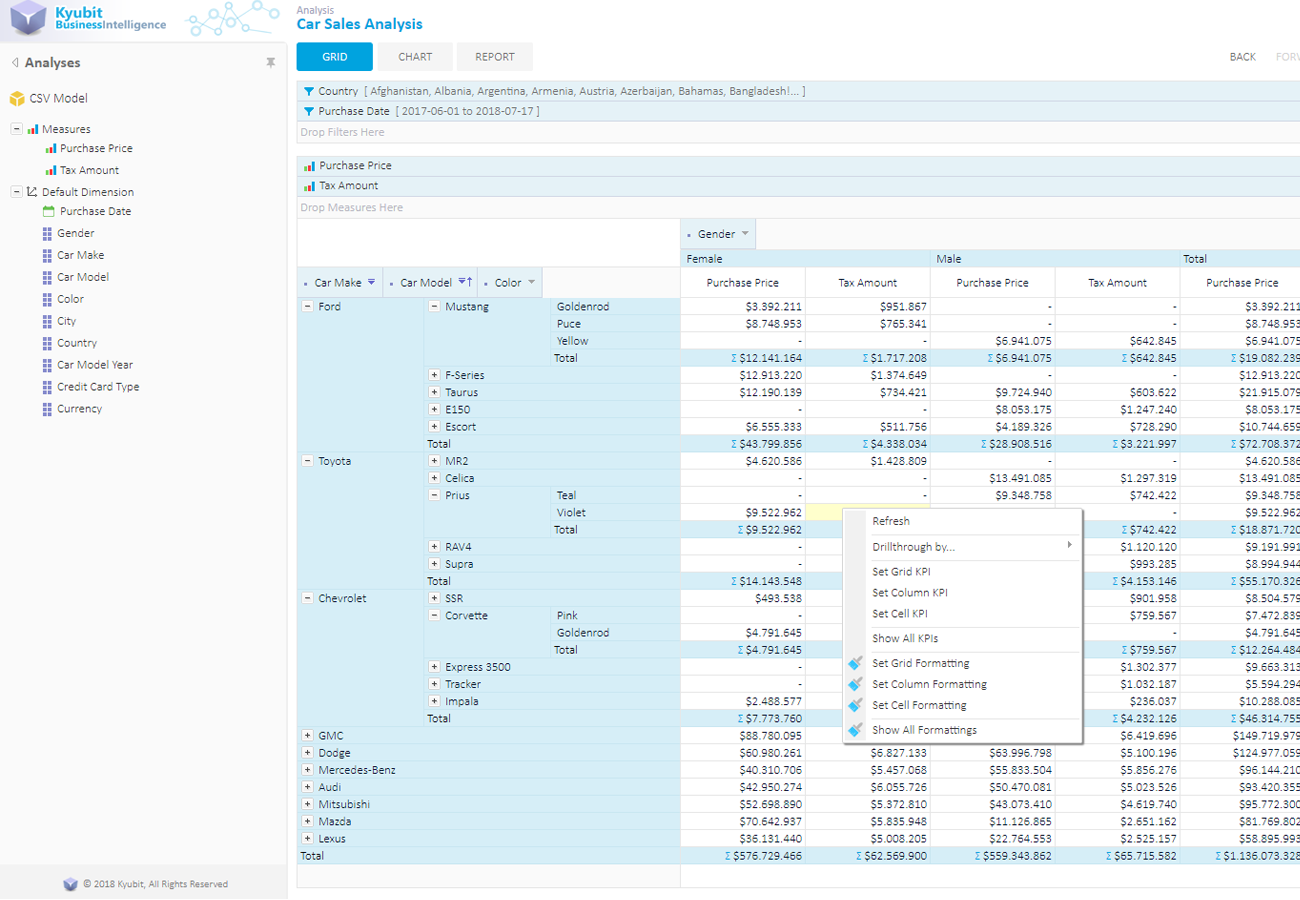1300x900 pixels.
Task: Select the Purchase Price measure icon
Action: (50, 148)
